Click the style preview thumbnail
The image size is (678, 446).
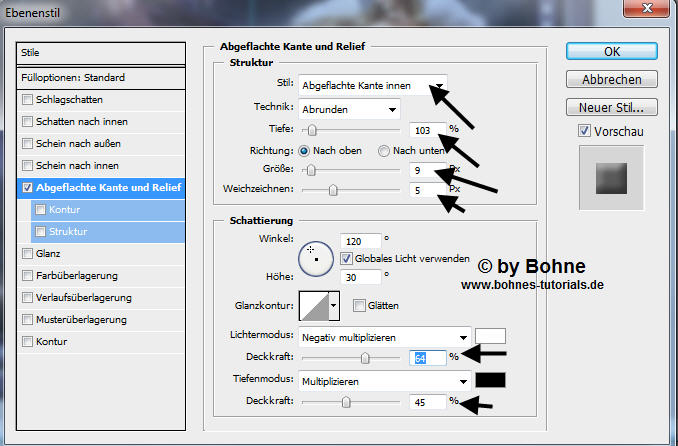[611, 178]
